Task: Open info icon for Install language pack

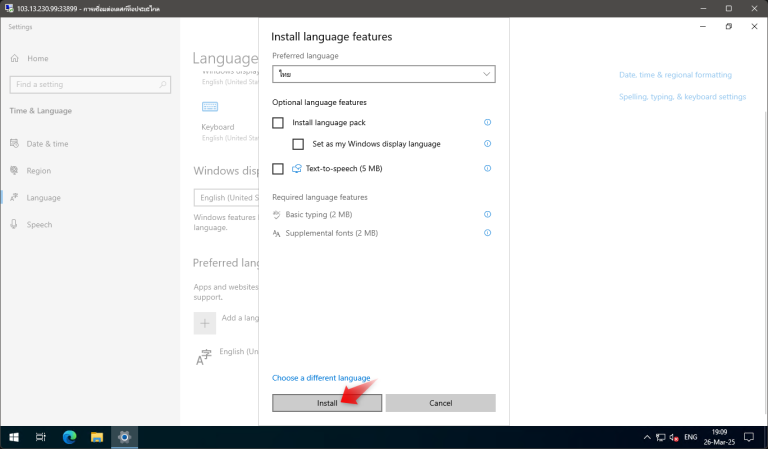Action: [487, 122]
